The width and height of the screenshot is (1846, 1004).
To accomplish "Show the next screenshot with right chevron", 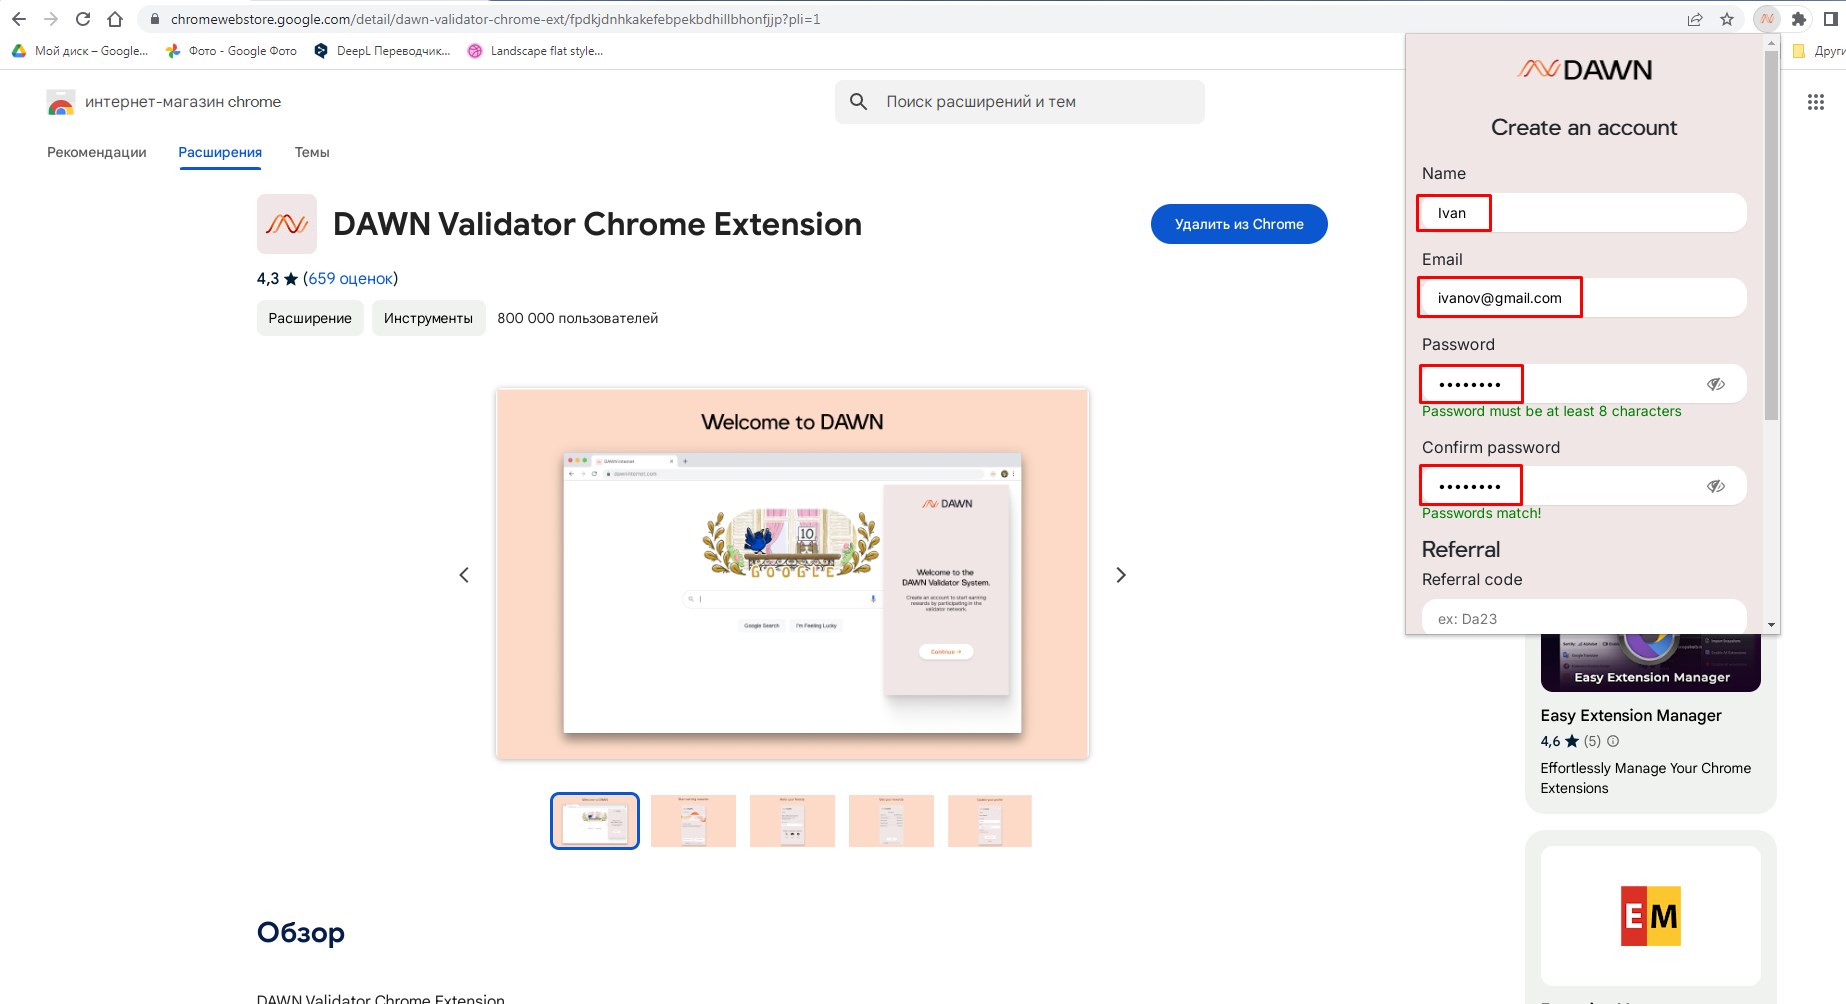I will coord(1121,575).
